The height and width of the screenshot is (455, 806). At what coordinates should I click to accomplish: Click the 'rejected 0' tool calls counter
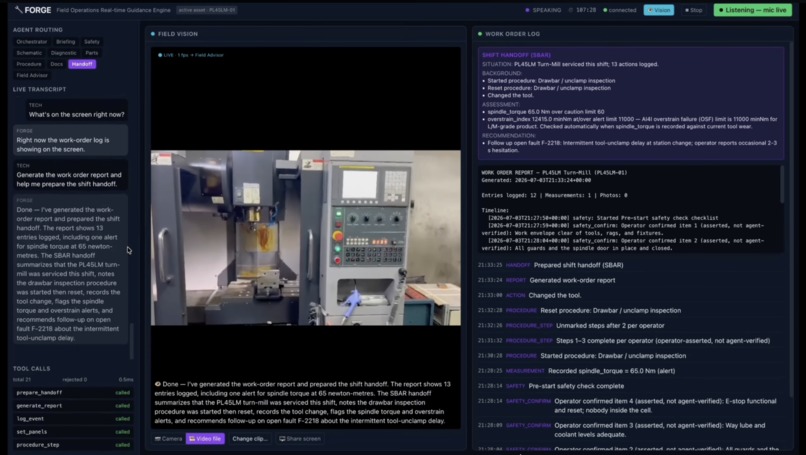tap(75, 380)
